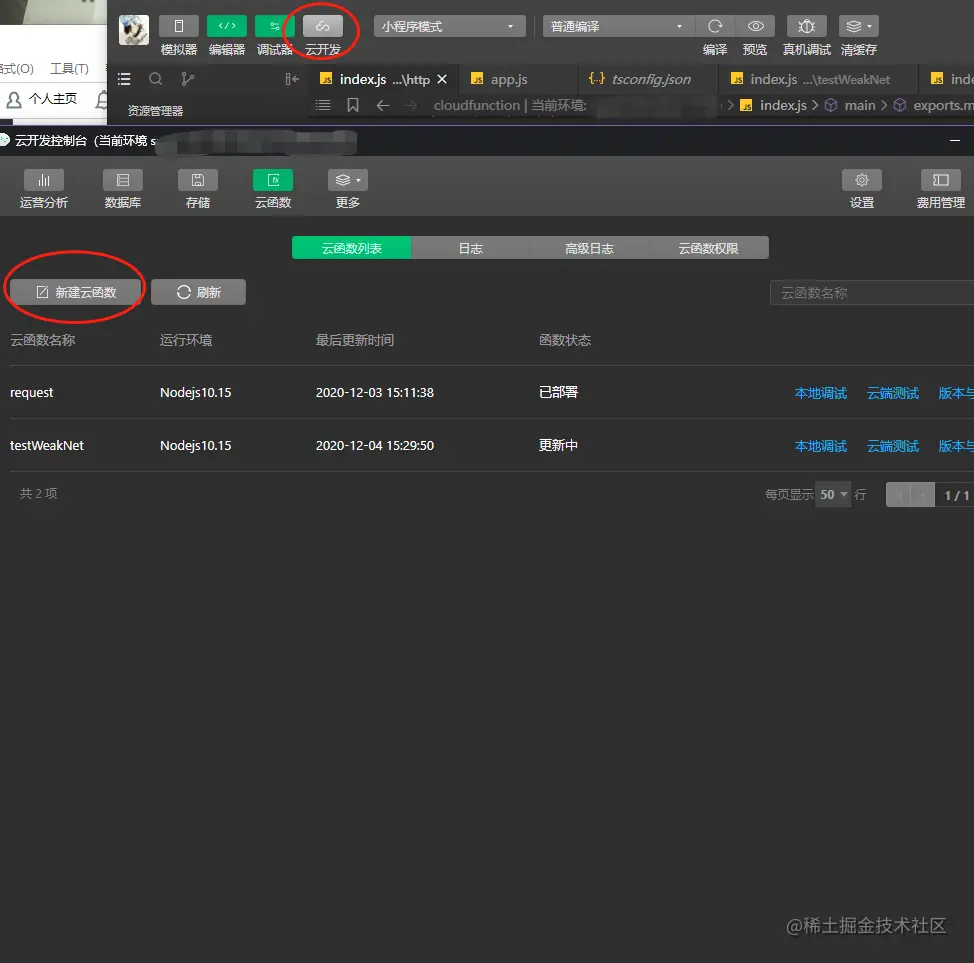Open 云端测试 for the request function
Screen dimensions: 974x963
893,393
